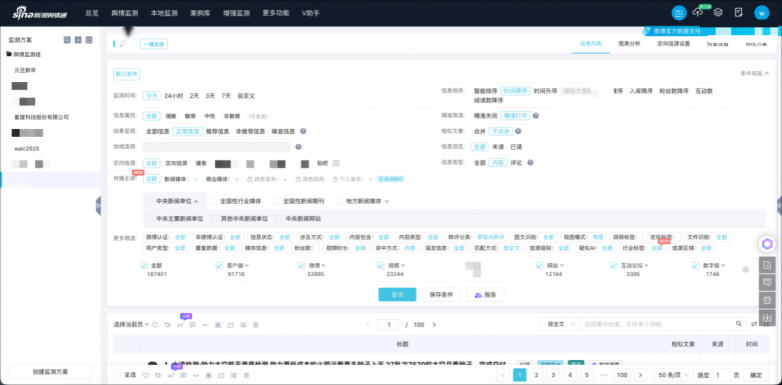782x385 pixels.
Task: Check the 中央主要新闻单位 checkbox
Action: click(150, 218)
